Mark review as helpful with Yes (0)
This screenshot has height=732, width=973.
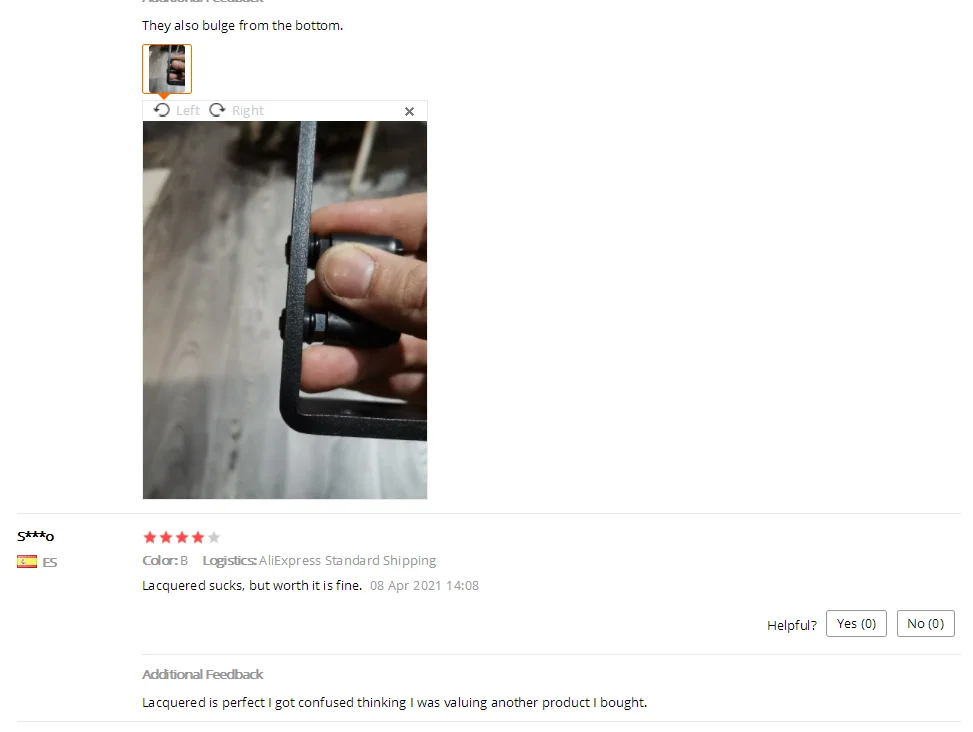(856, 623)
